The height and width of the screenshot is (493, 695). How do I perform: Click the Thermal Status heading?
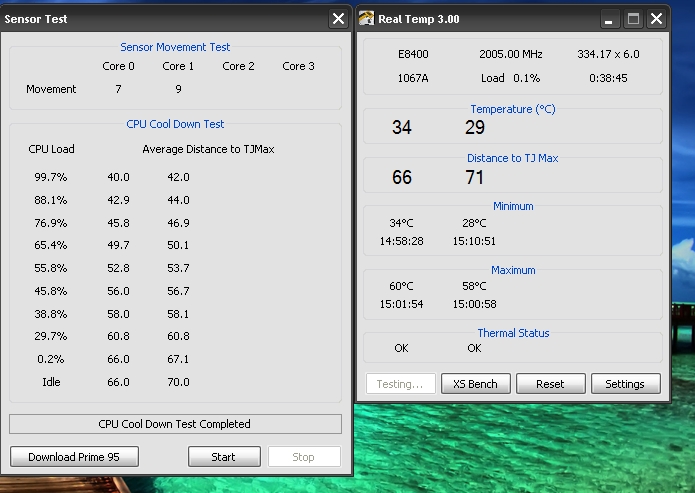[513, 333]
